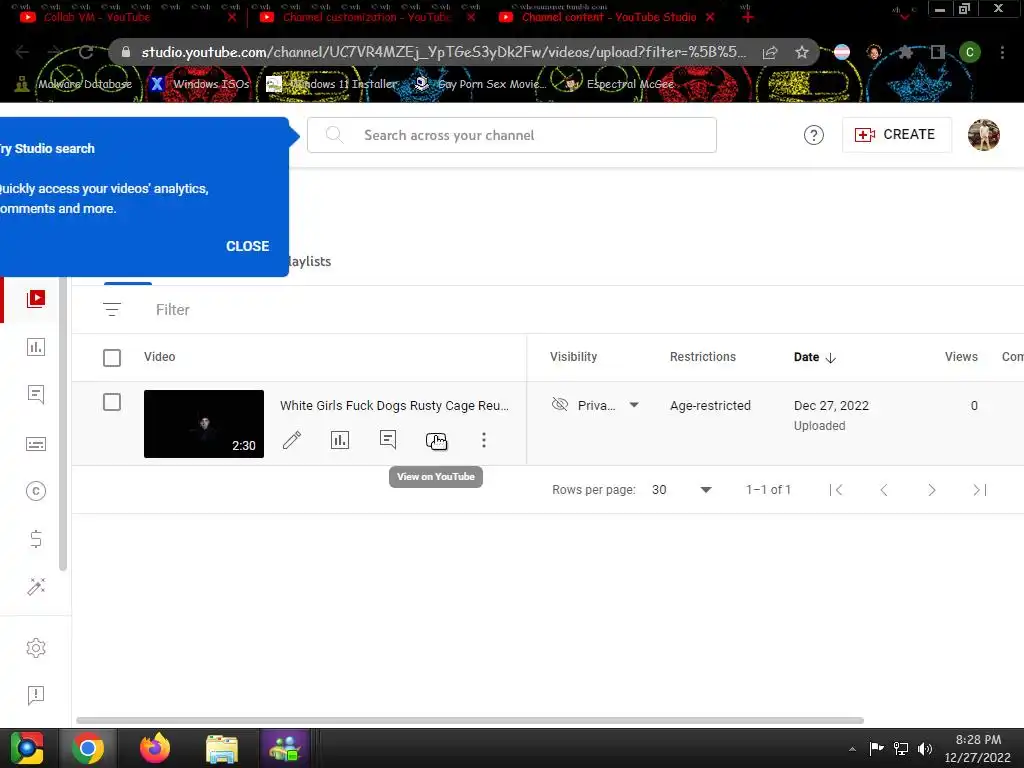Go to the first page of results

[x=836, y=490]
